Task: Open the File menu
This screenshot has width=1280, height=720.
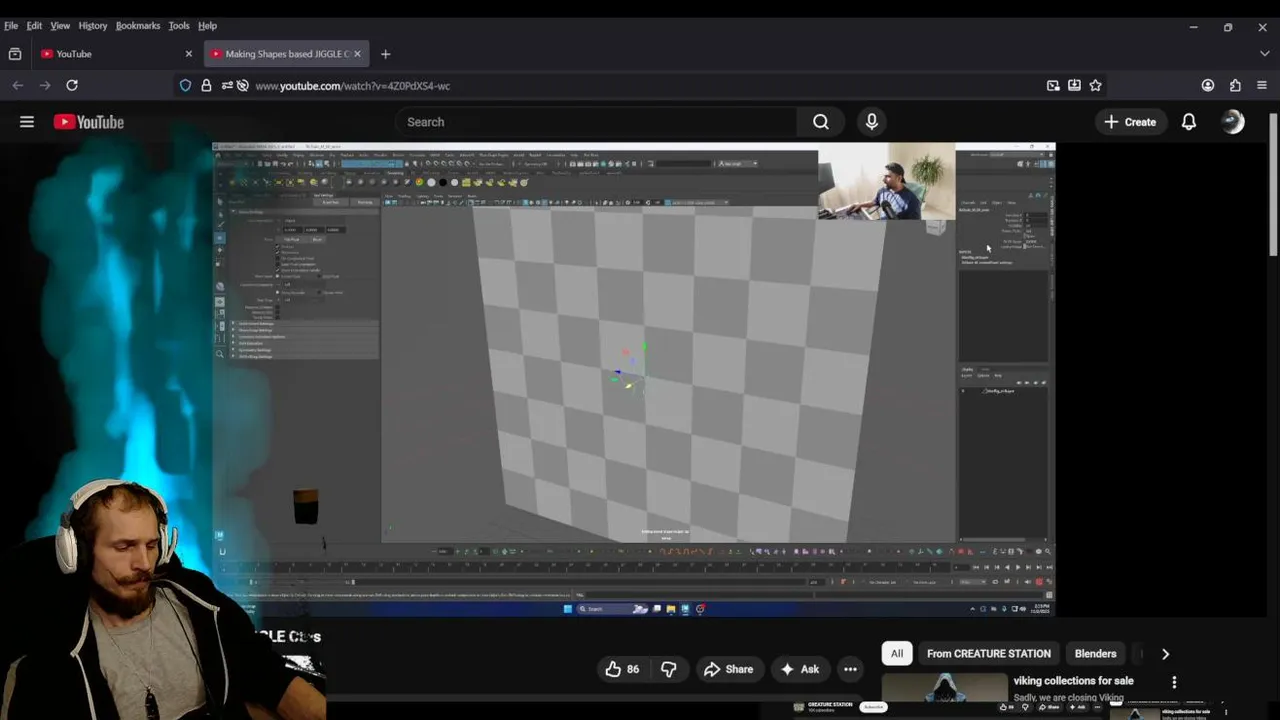Action: pyautogui.click(x=11, y=26)
